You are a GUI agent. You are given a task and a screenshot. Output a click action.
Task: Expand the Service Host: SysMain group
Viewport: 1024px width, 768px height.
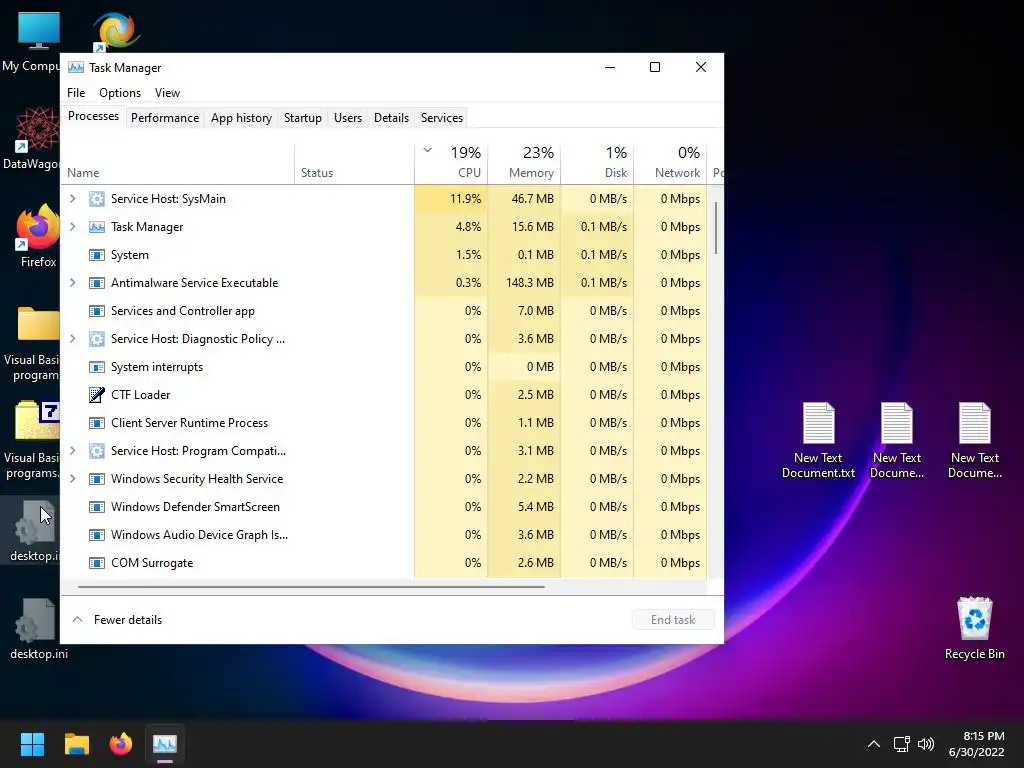[73, 199]
